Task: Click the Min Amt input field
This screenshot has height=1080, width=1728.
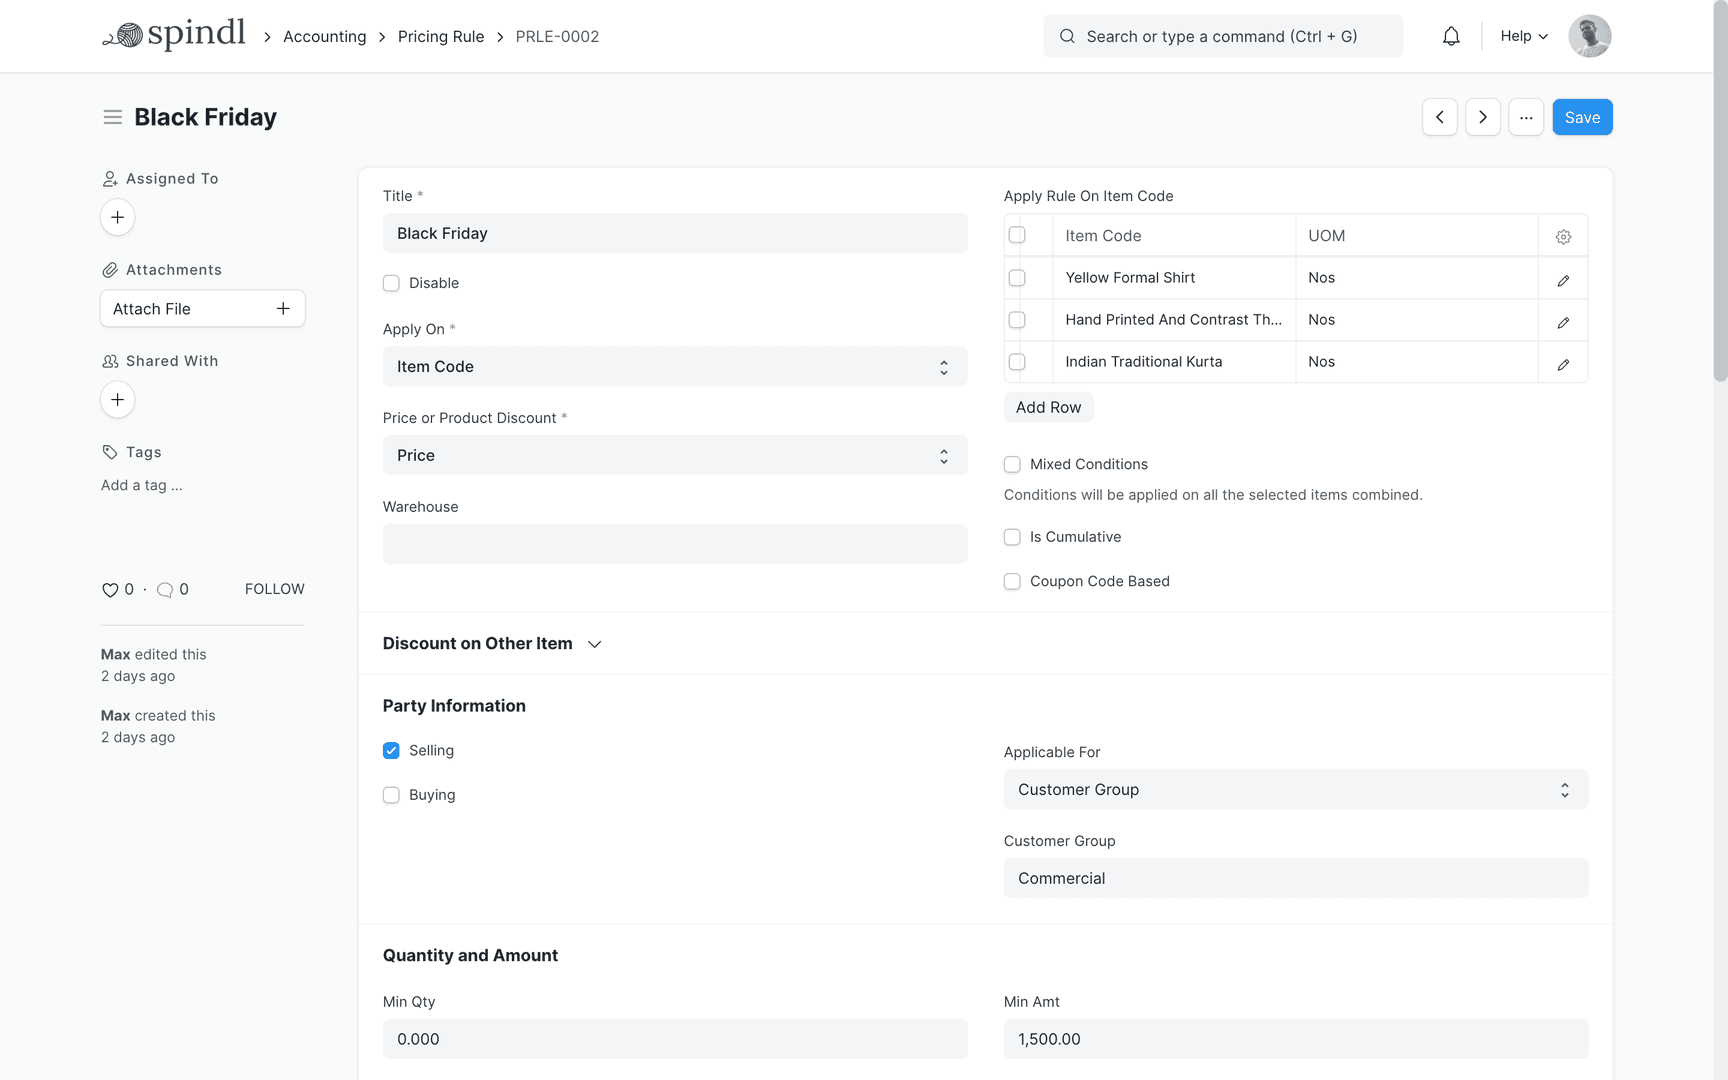Action: tap(1295, 1039)
